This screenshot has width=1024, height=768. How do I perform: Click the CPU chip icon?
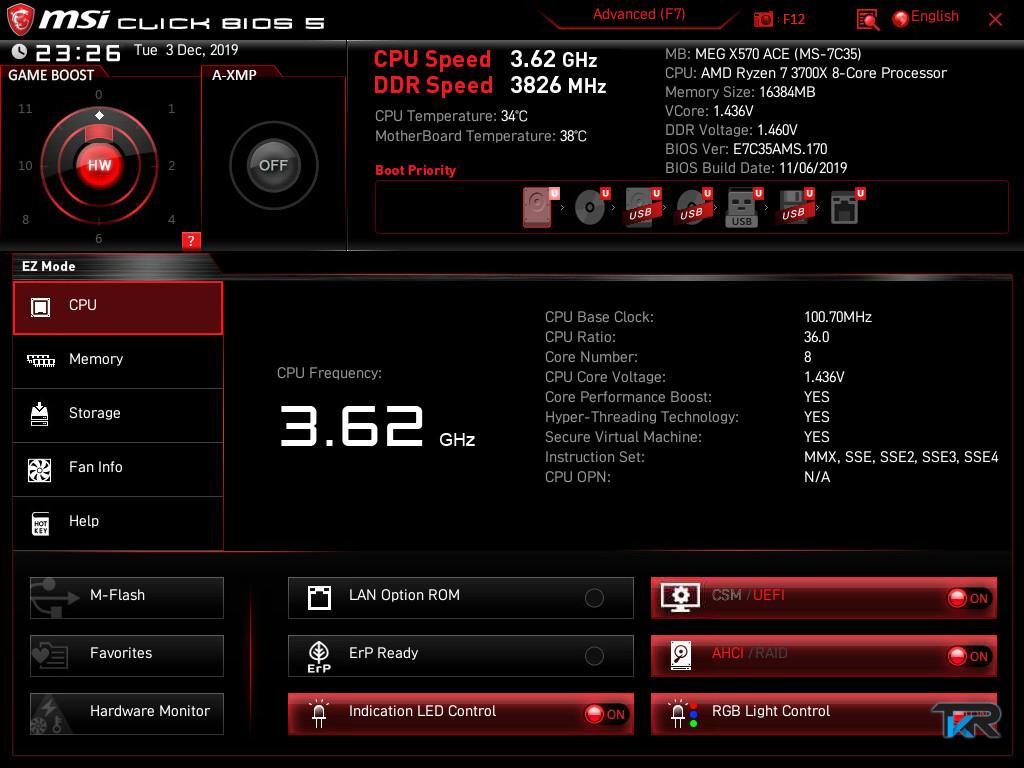pos(40,306)
